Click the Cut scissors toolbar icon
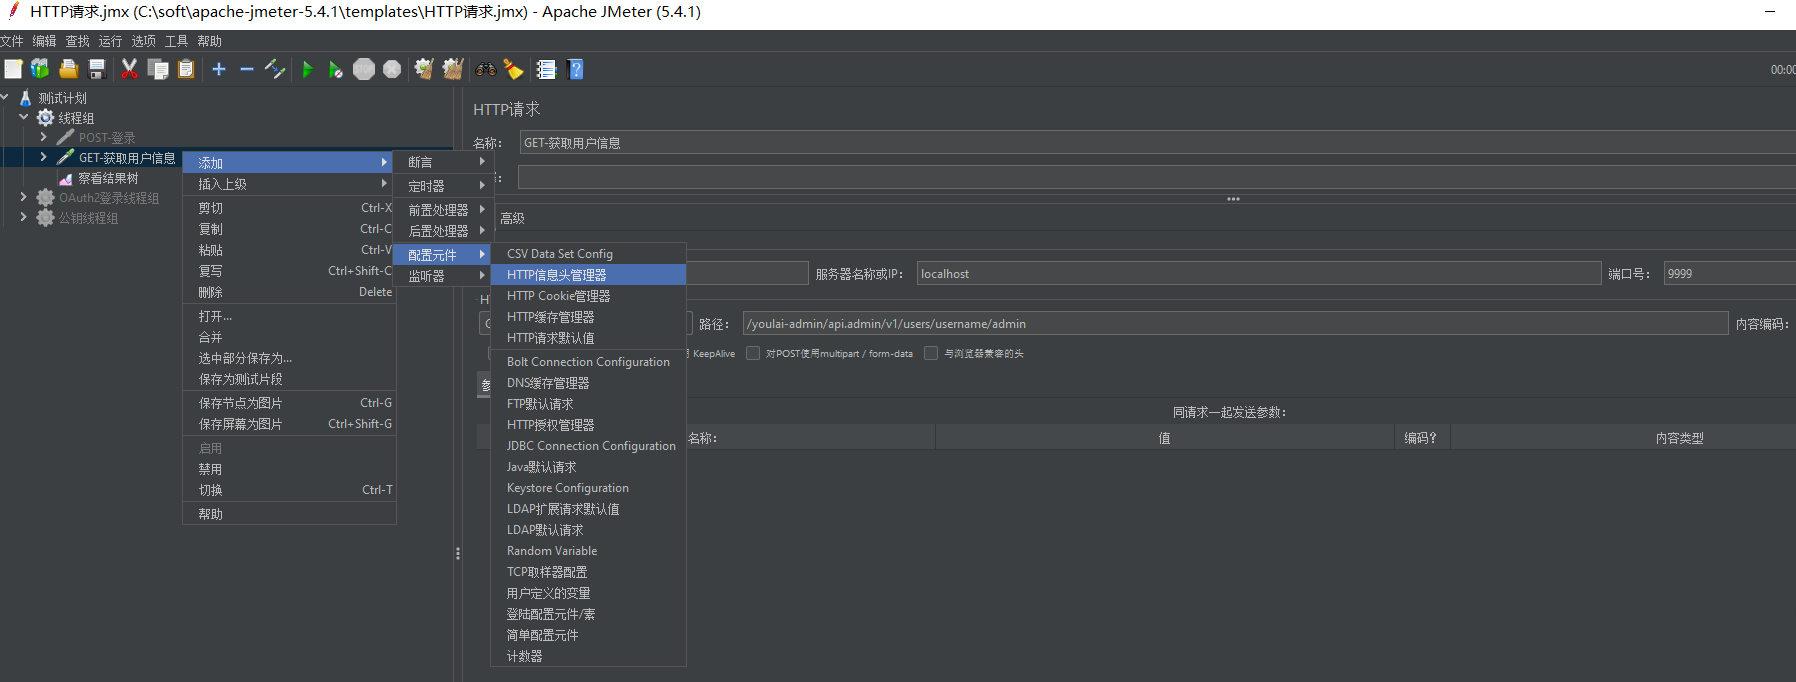Image resolution: width=1796 pixels, height=682 pixels. click(129, 69)
